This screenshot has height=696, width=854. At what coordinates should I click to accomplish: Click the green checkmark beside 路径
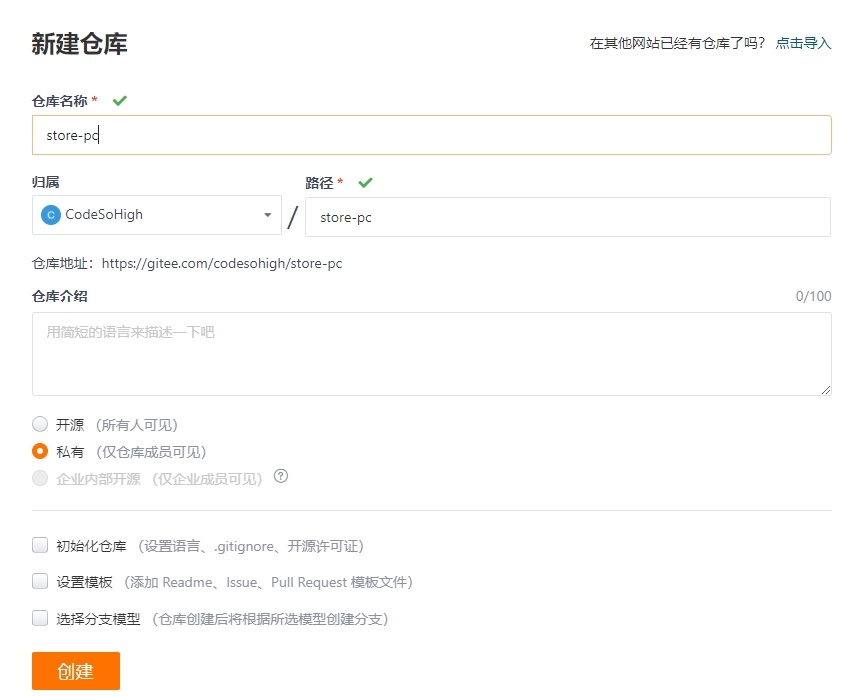(365, 183)
